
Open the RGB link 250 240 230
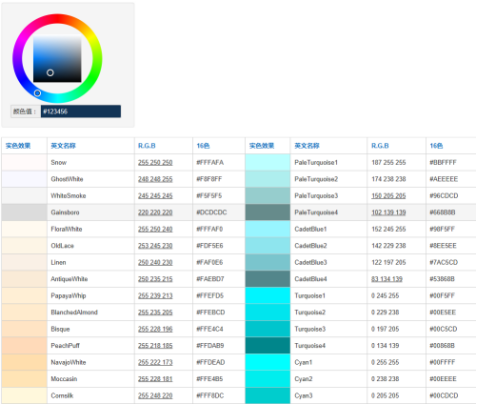pyautogui.click(x=155, y=263)
